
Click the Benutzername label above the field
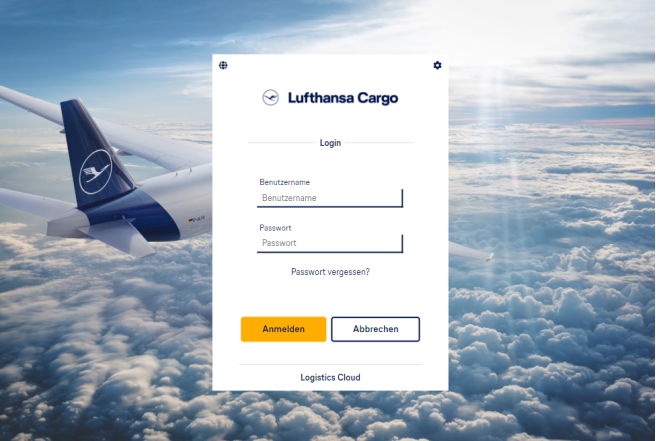coord(284,182)
